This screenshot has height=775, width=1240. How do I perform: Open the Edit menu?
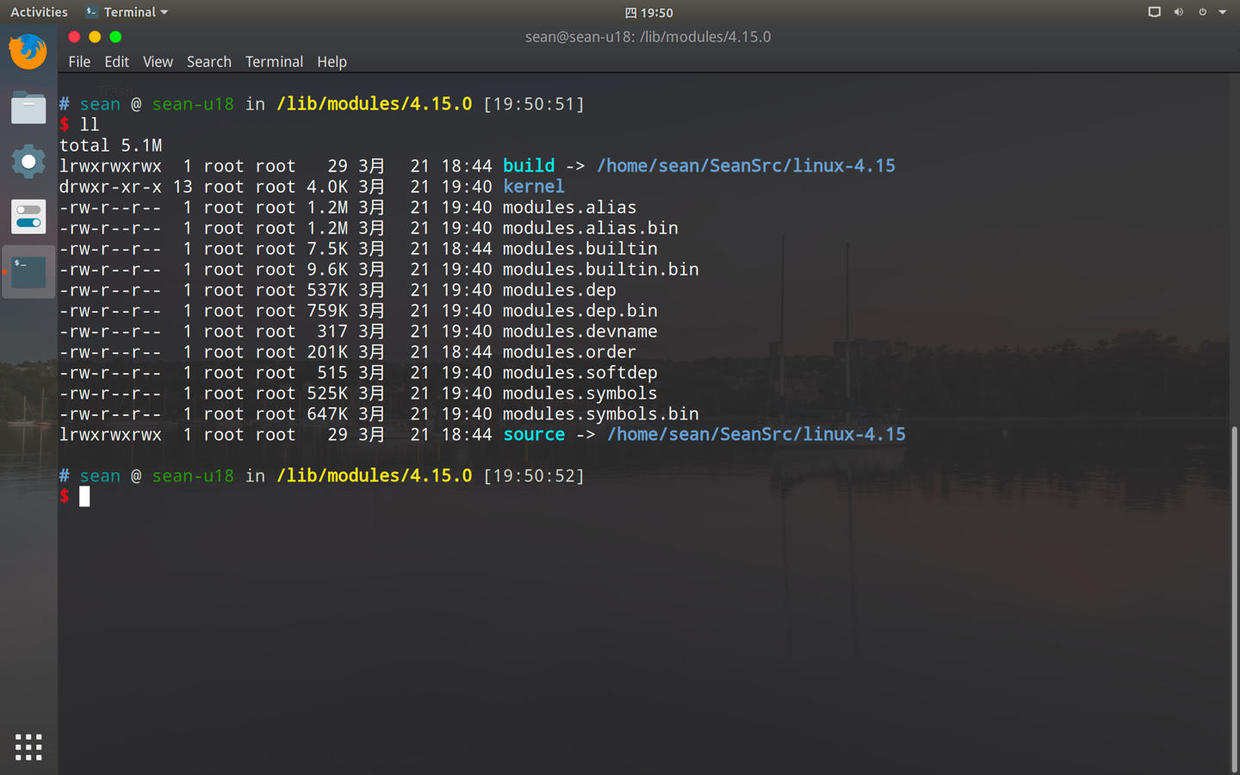pyautogui.click(x=117, y=62)
